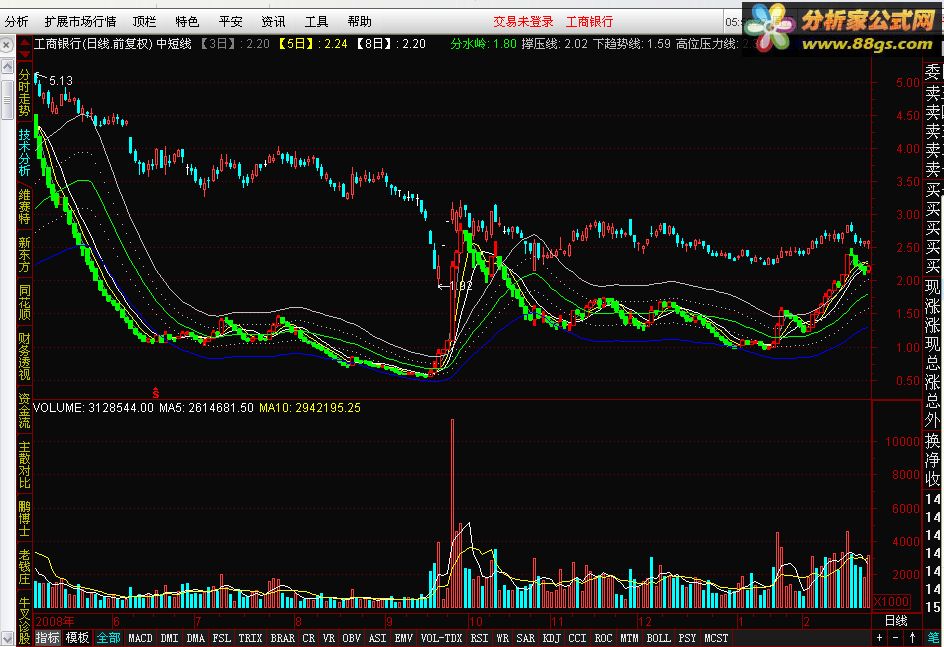Select the DMA indicator

click(195, 638)
